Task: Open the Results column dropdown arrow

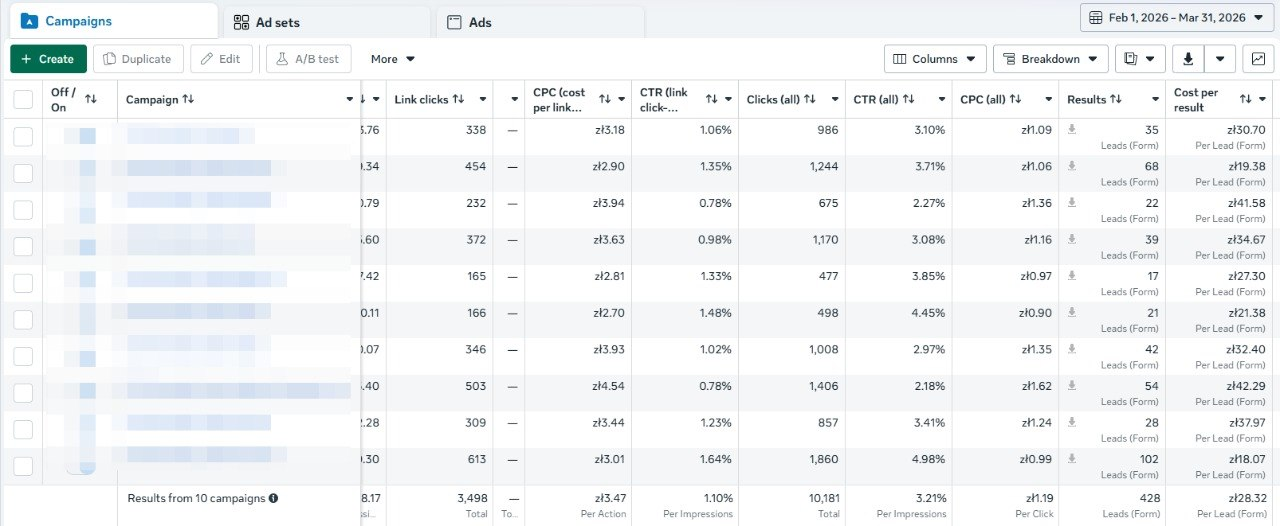Action: click(x=1155, y=99)
